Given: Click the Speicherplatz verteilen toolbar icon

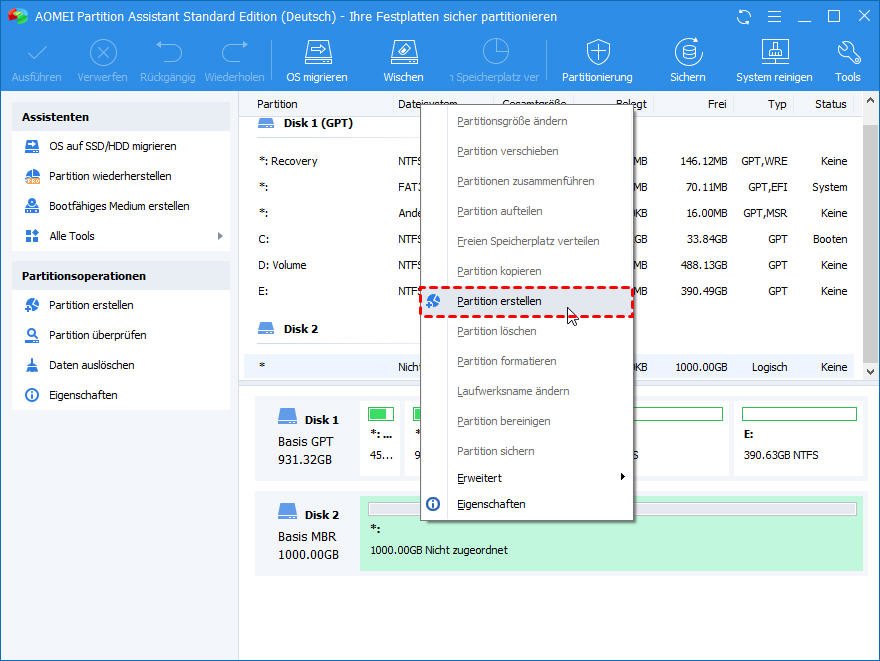Looking at the screenshot, I should 496,52.
